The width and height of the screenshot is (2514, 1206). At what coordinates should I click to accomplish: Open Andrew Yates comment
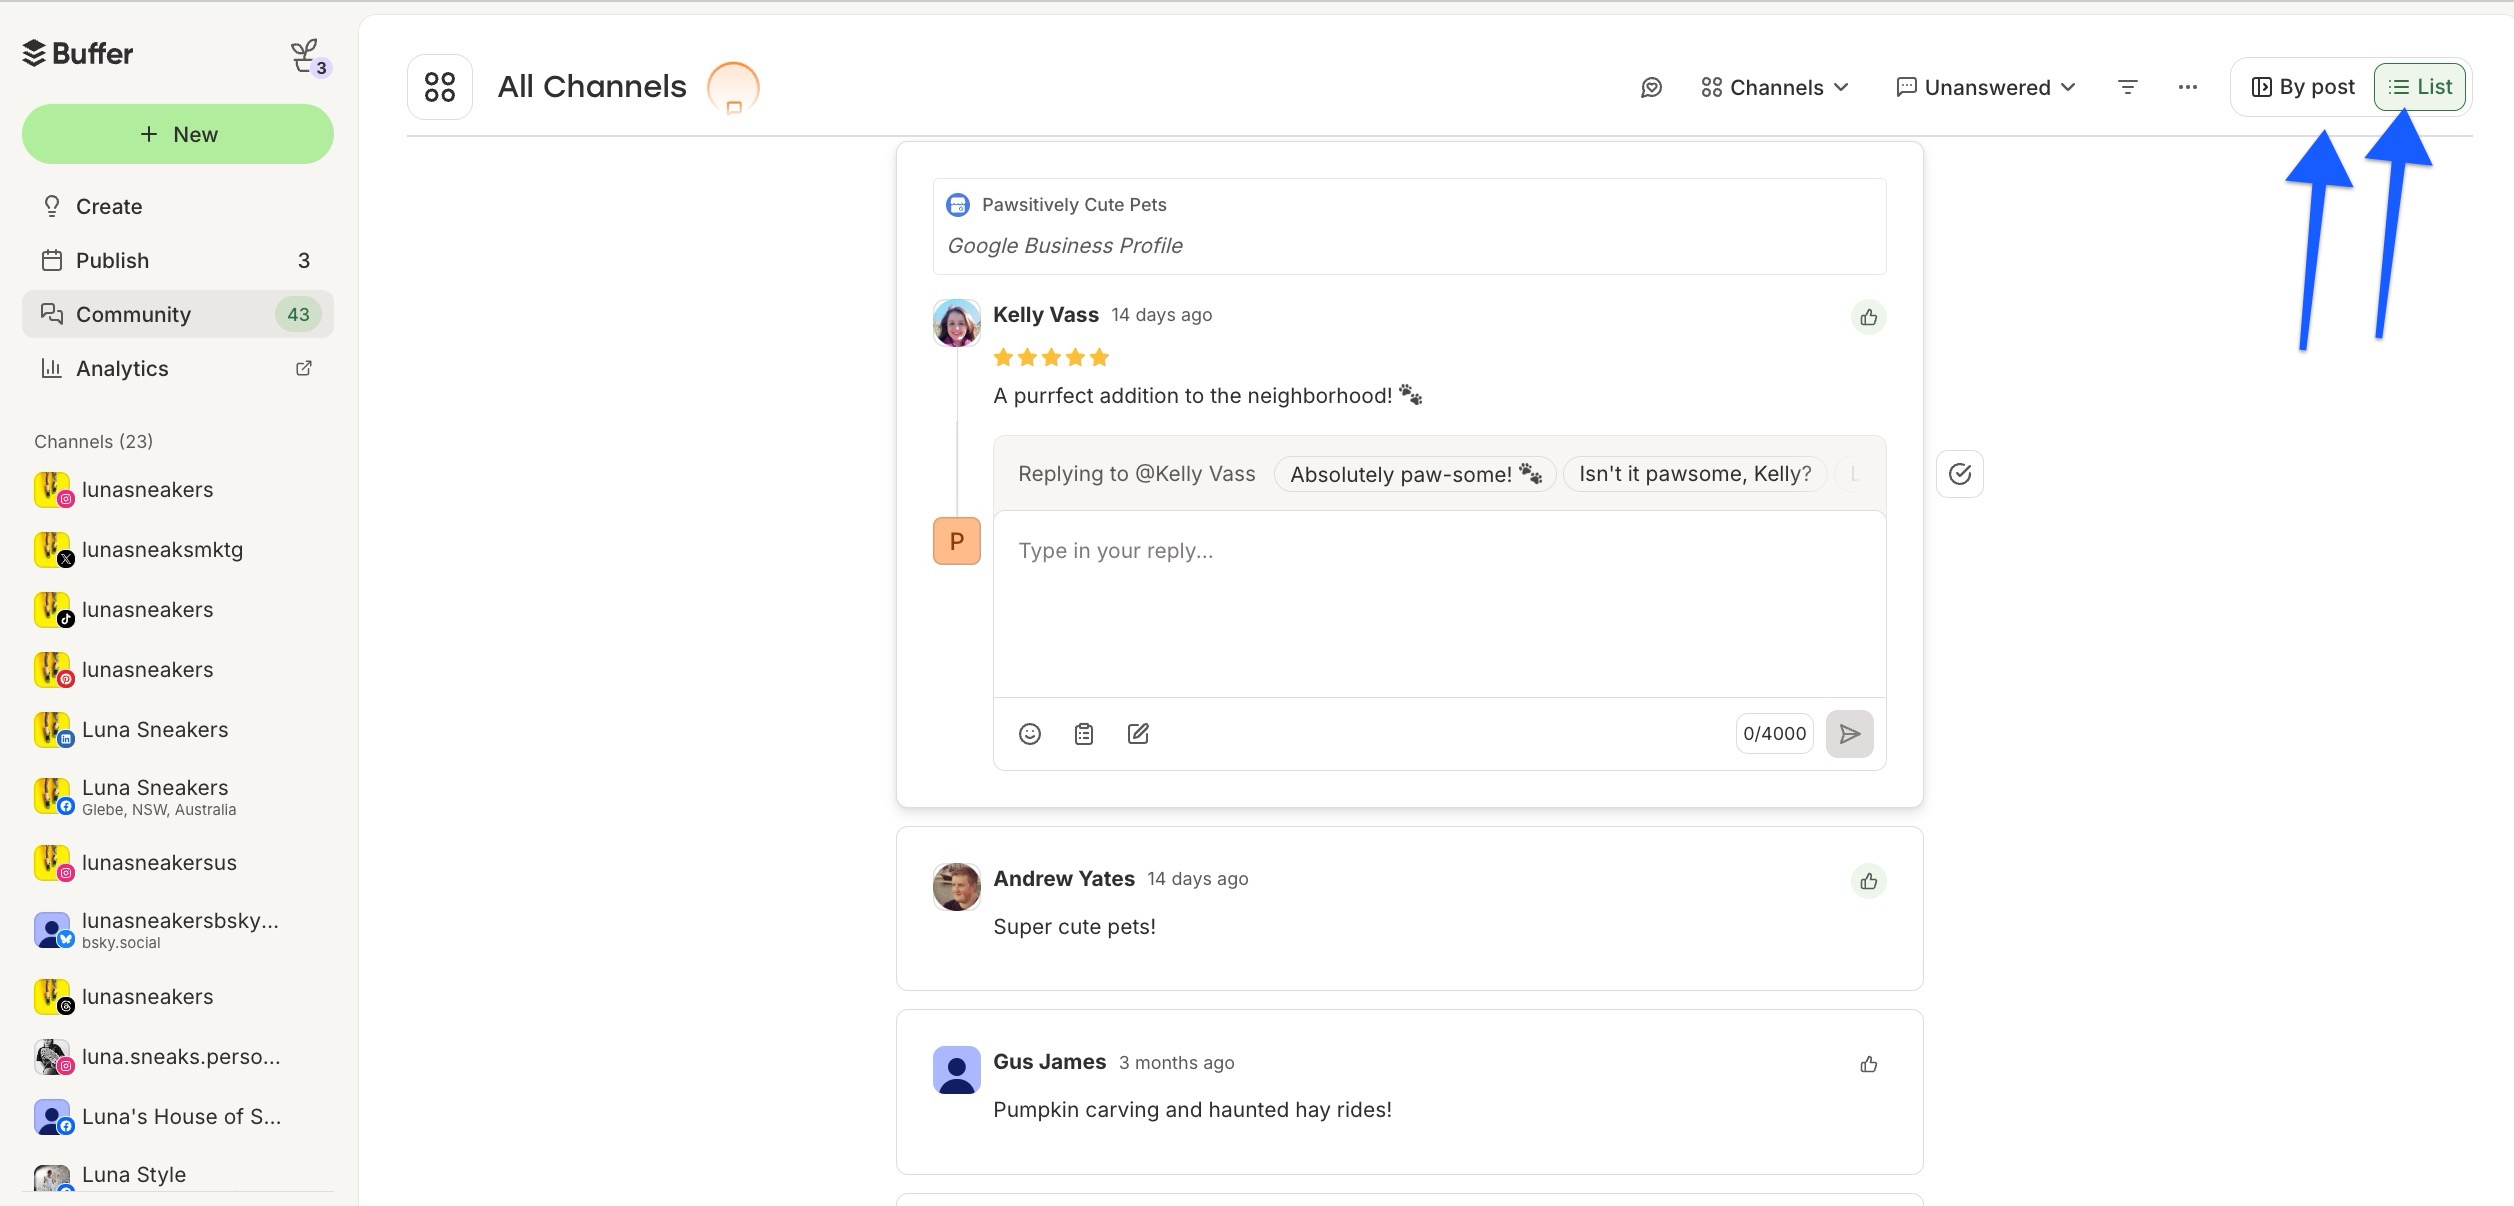[x=1409, y=908]
